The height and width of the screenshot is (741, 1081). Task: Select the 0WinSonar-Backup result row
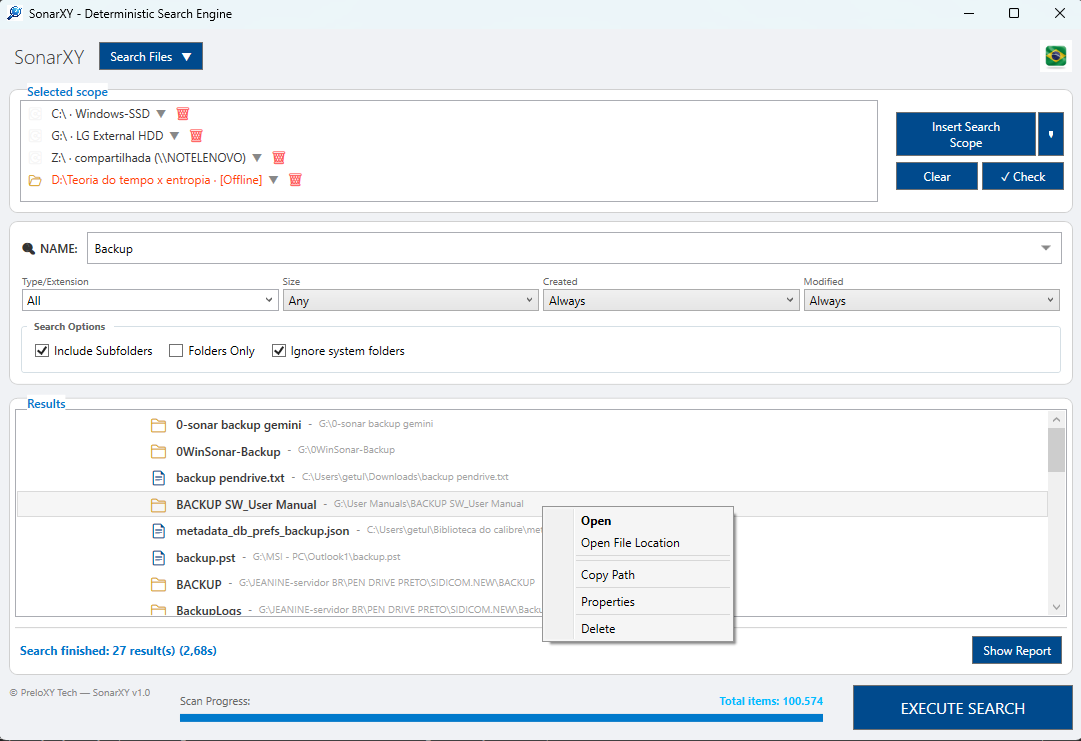point(532,451)
